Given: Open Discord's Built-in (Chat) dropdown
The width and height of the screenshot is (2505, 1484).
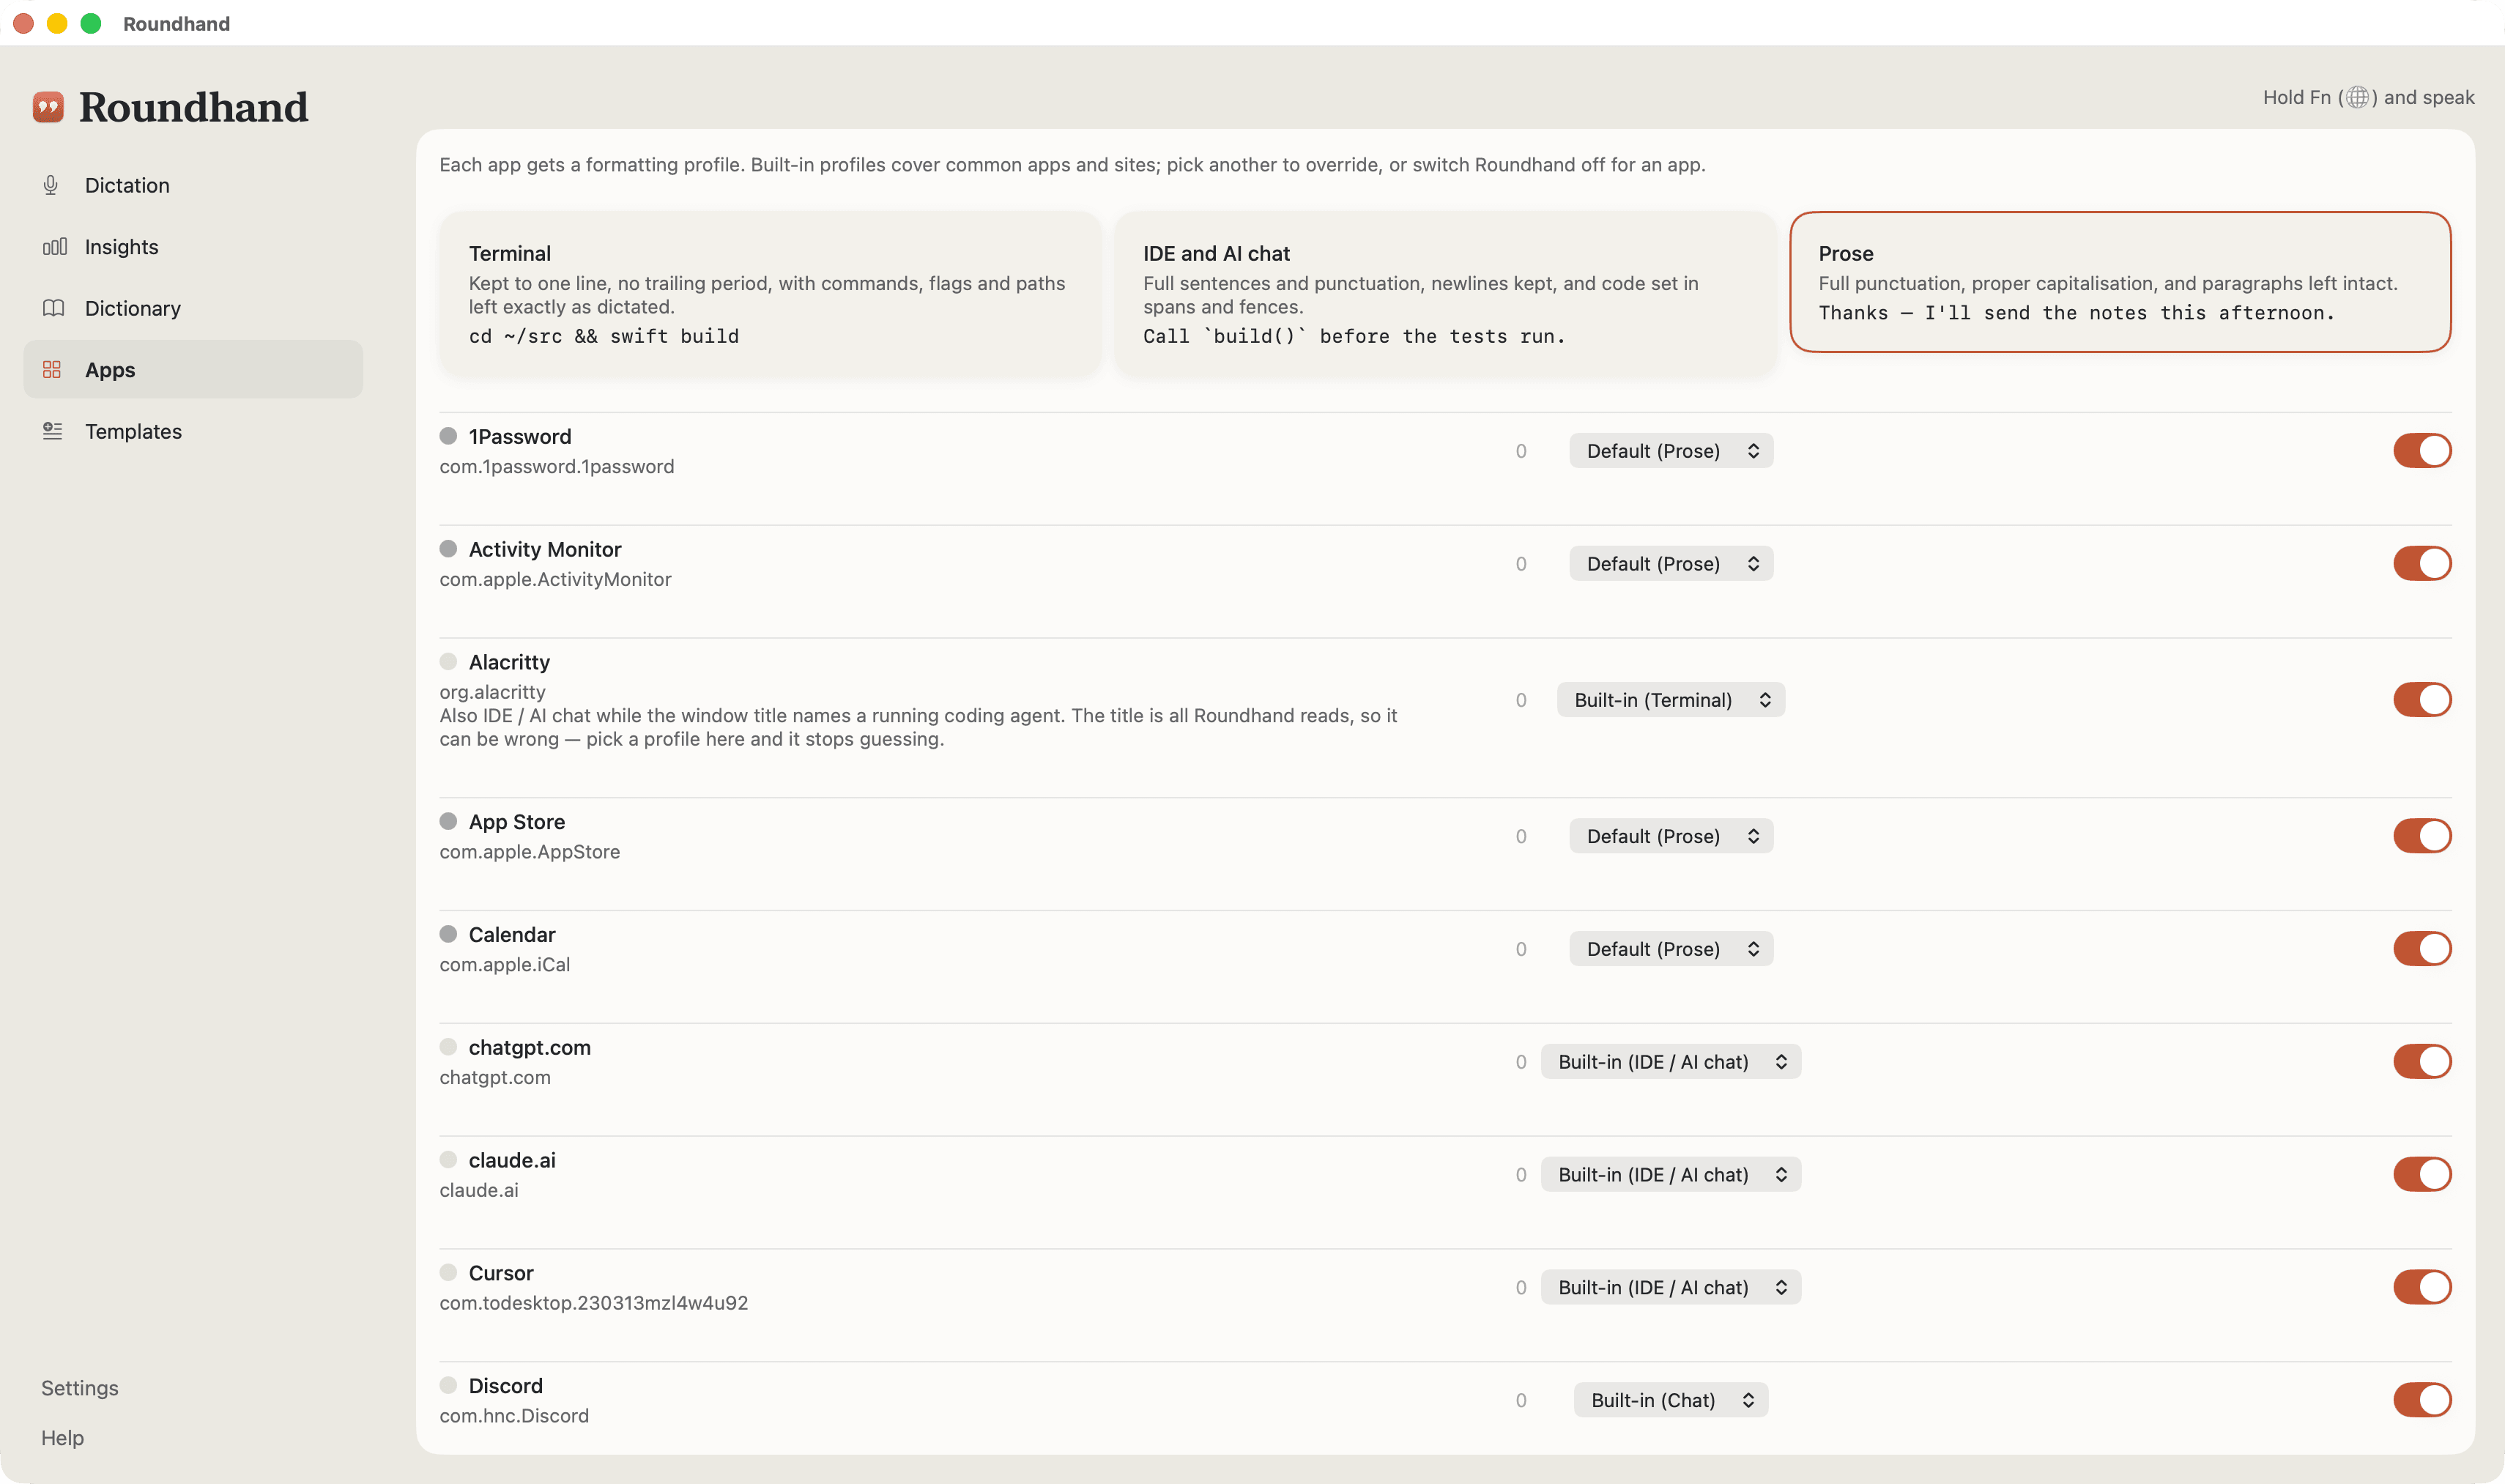Looking at the screenshot, I should point(1671,1400).
